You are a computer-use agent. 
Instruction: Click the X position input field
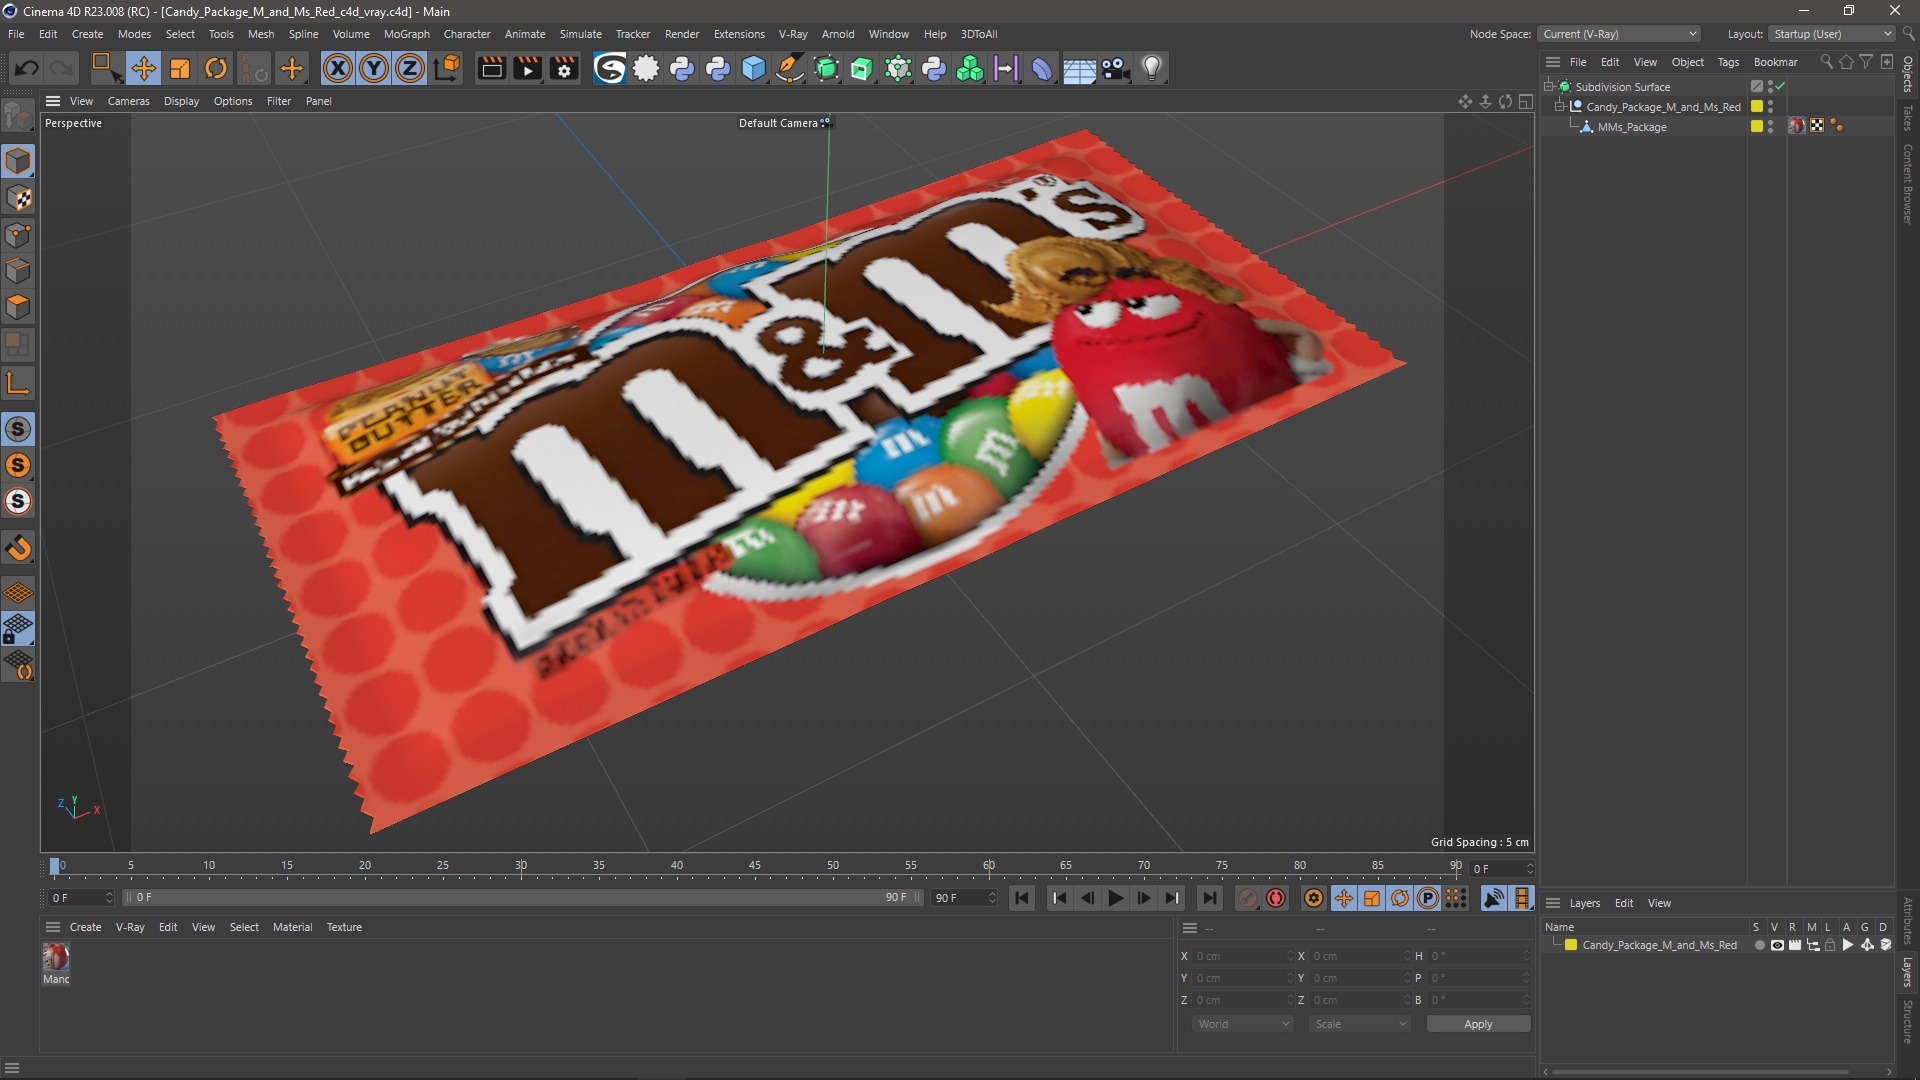tap(1243, 956)
